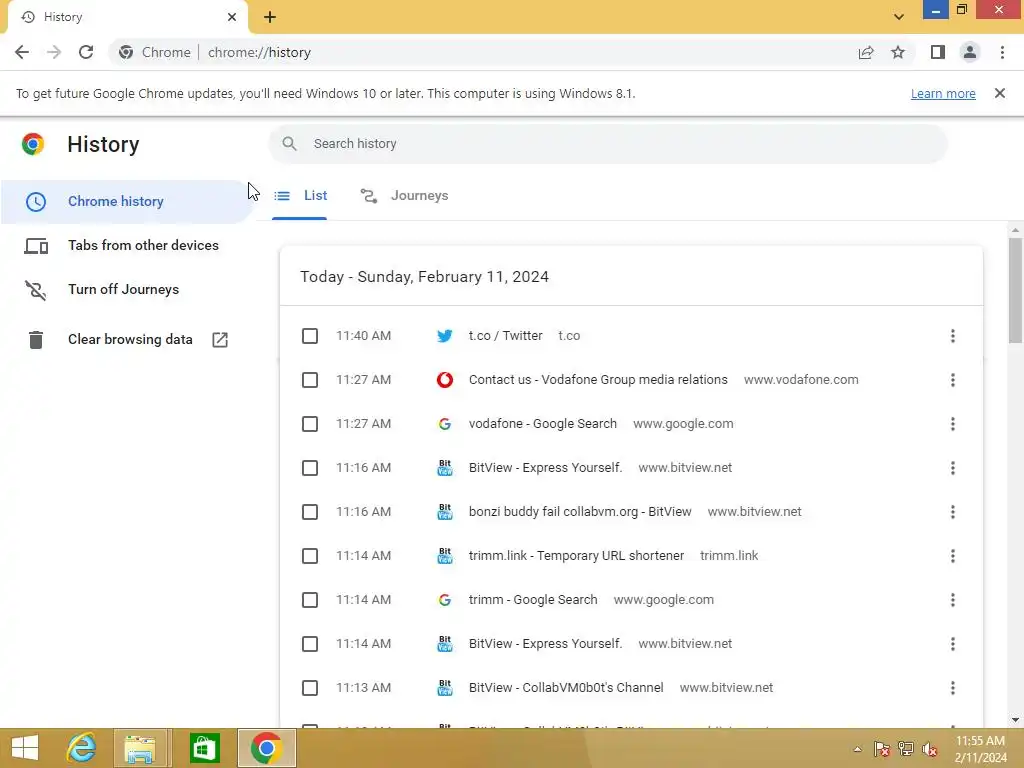This screenshot has width=1024, height=768.
Task: Open actions menu for CollabVM0b0t's Channel entry
Action: point(953,688)
